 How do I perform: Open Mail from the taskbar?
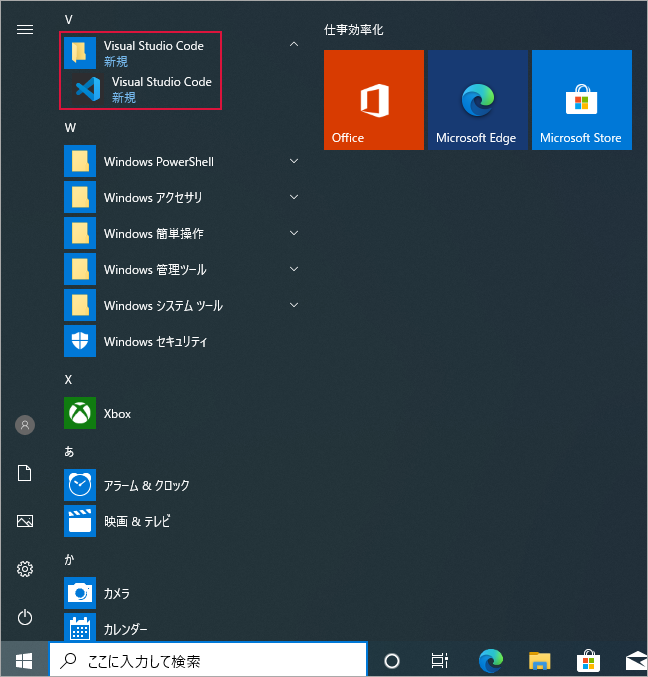click(636, 661)
